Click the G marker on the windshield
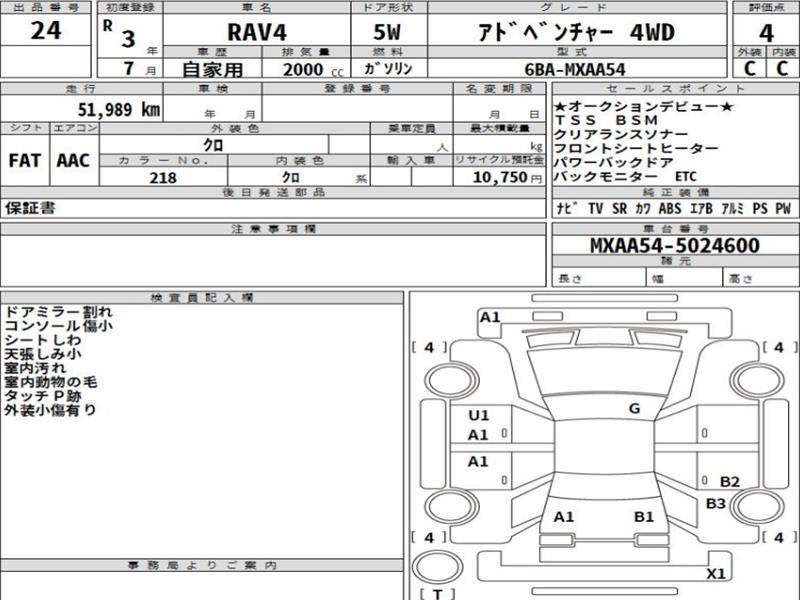Viewport: 800px width, 600px height. pyautogui.click(x=634, y=408)
